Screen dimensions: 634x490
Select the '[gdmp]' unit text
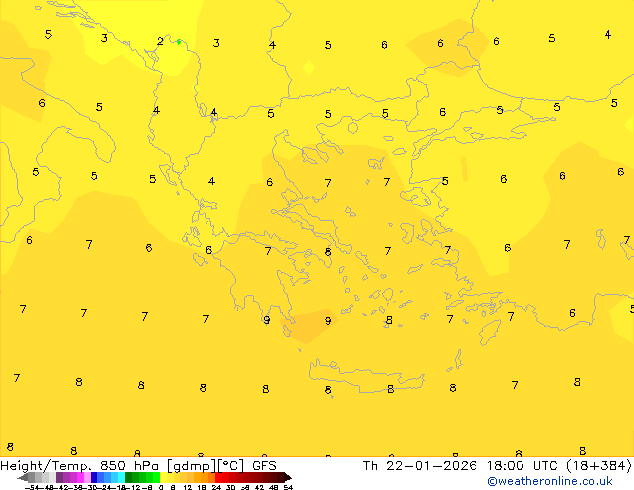tap(191, 466)
